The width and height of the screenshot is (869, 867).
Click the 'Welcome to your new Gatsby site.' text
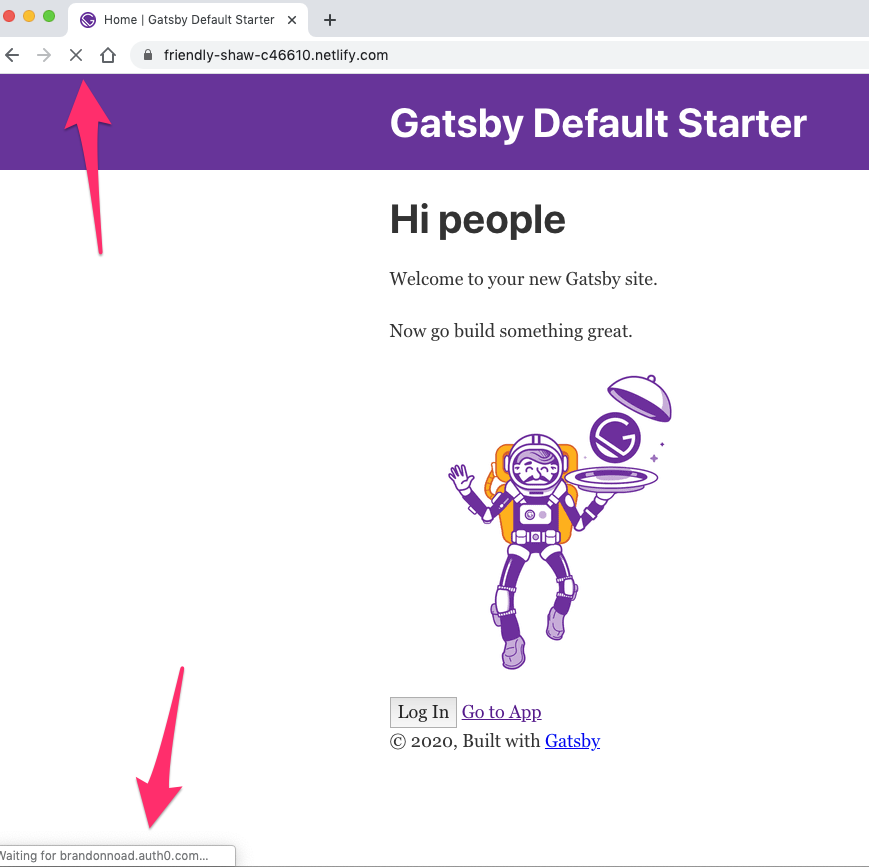523,279
